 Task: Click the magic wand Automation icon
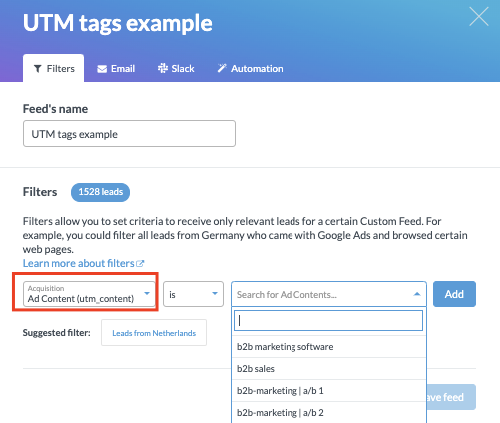click(222, 68)
